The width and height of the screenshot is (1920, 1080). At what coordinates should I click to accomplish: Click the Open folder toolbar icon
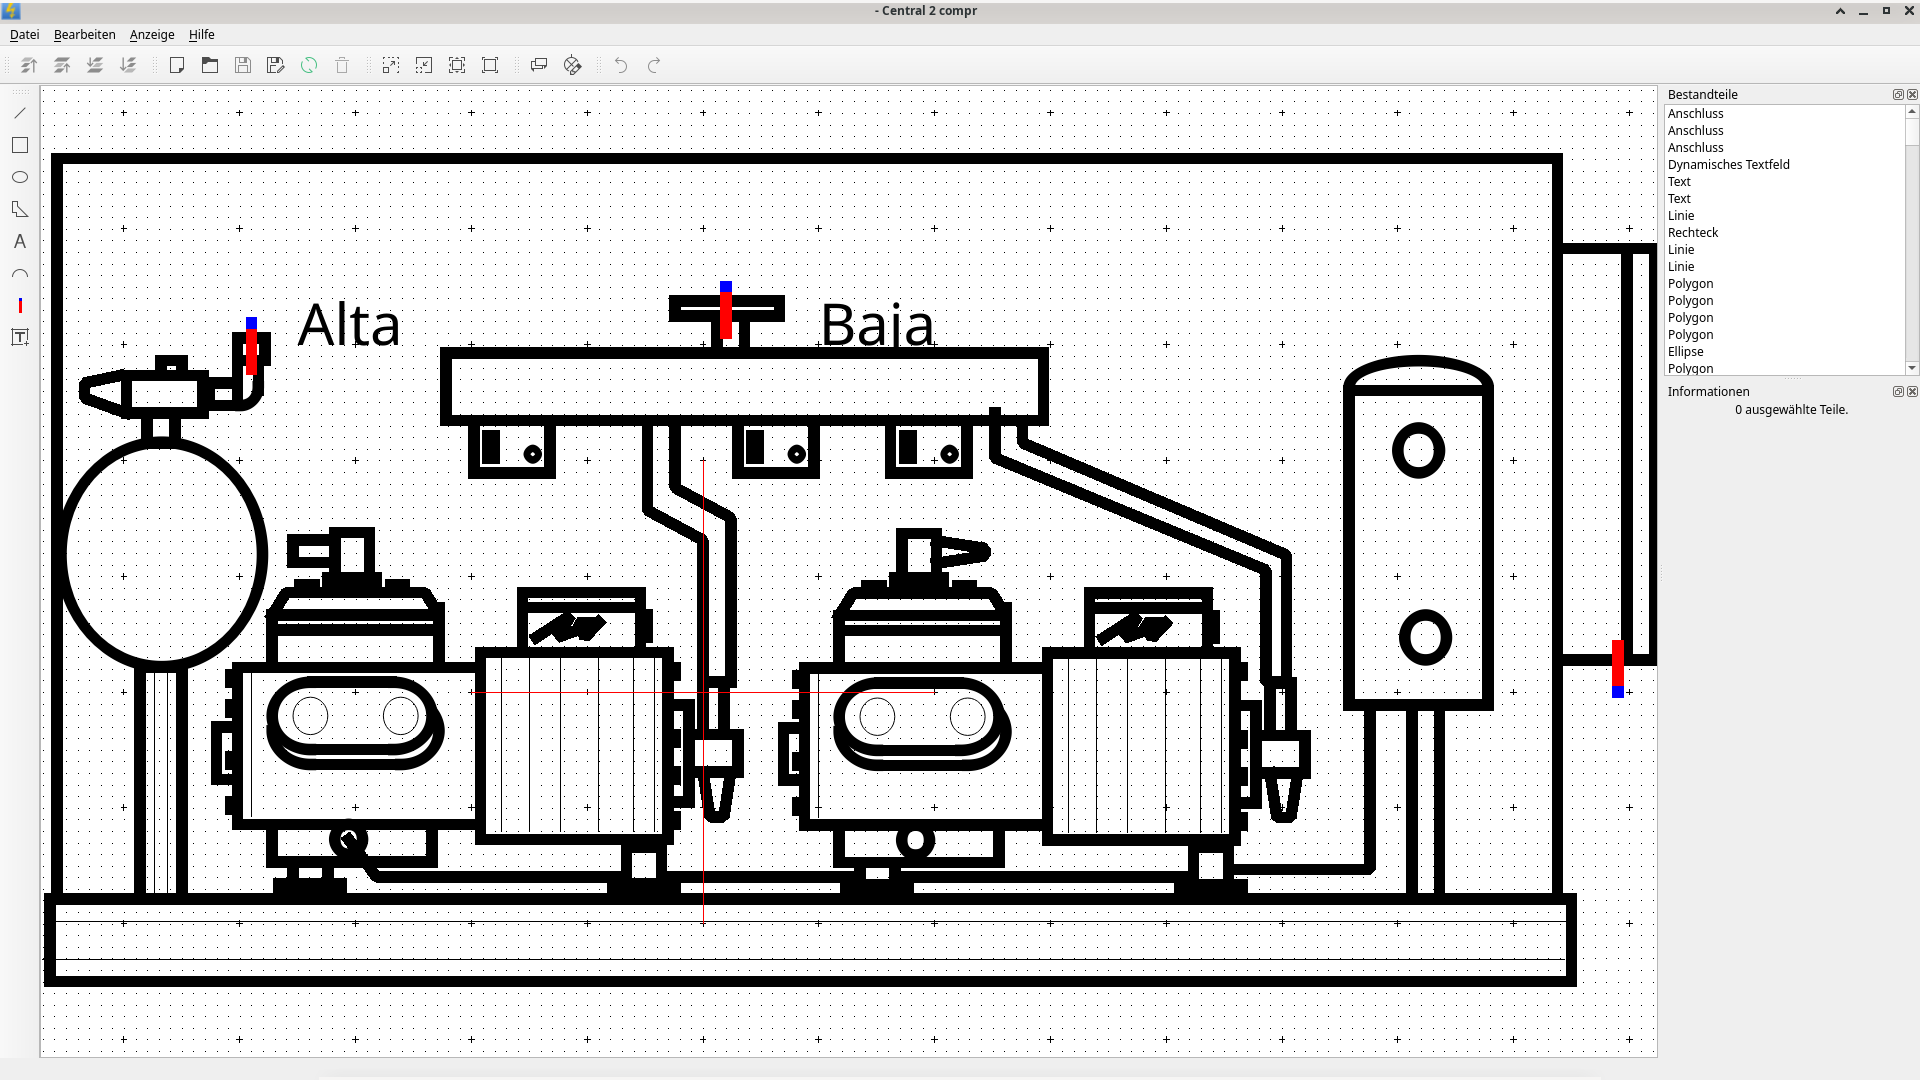(210, 65)
